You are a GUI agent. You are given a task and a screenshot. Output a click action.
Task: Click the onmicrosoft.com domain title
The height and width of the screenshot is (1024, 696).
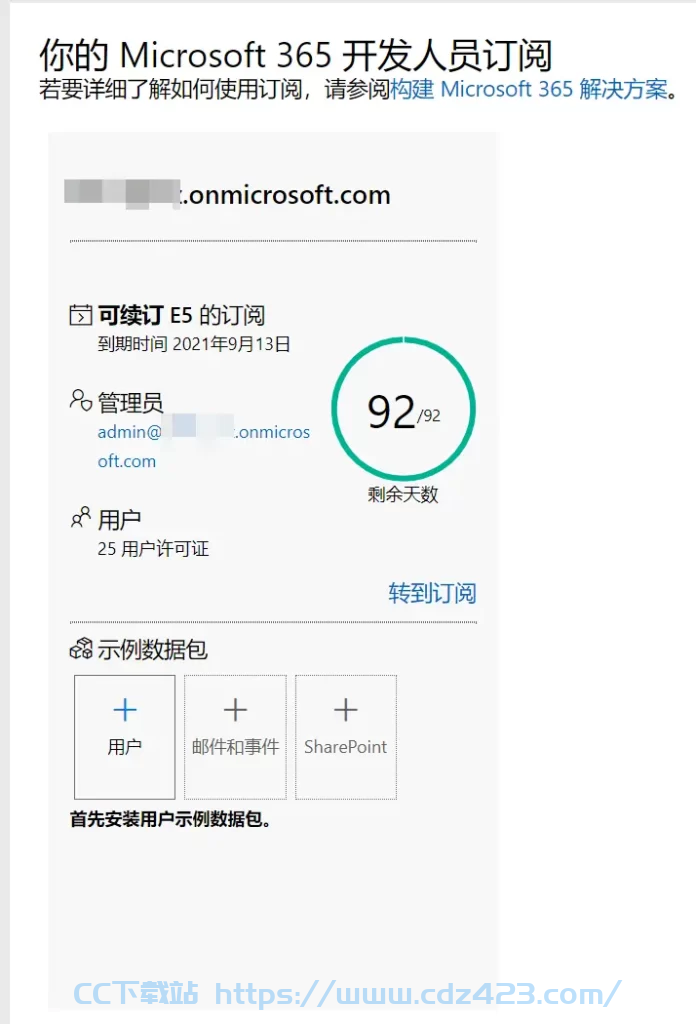[227, 195]
